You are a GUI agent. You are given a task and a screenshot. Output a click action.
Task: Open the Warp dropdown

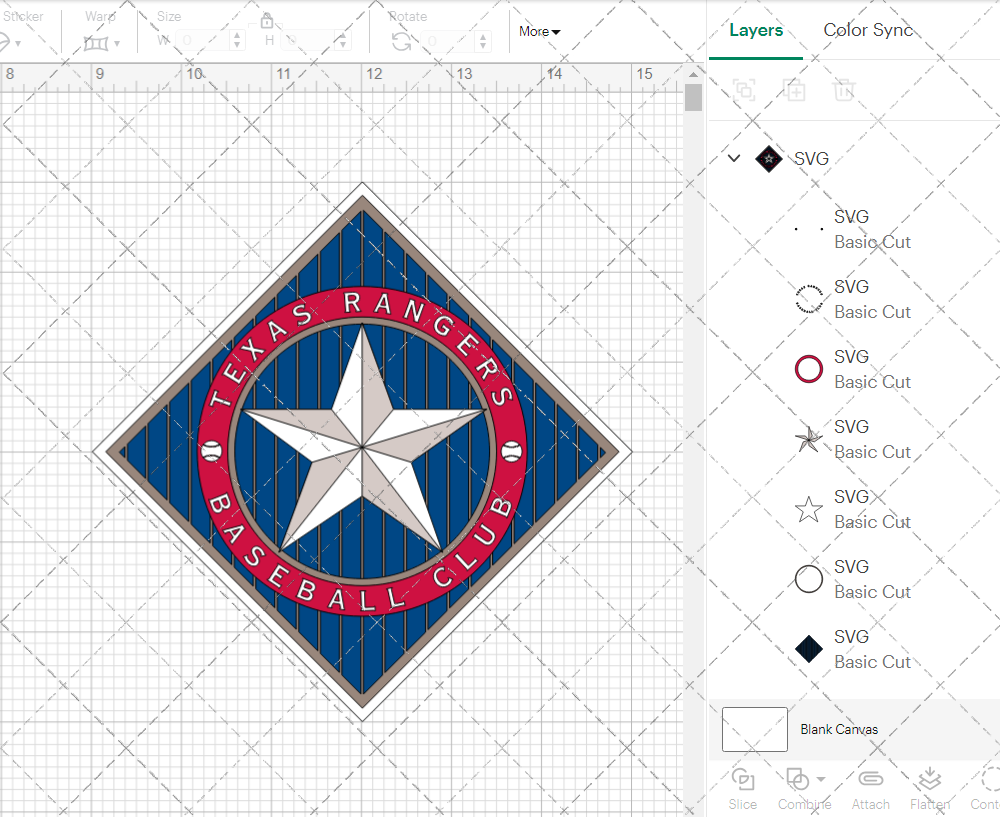click(102, 43)
